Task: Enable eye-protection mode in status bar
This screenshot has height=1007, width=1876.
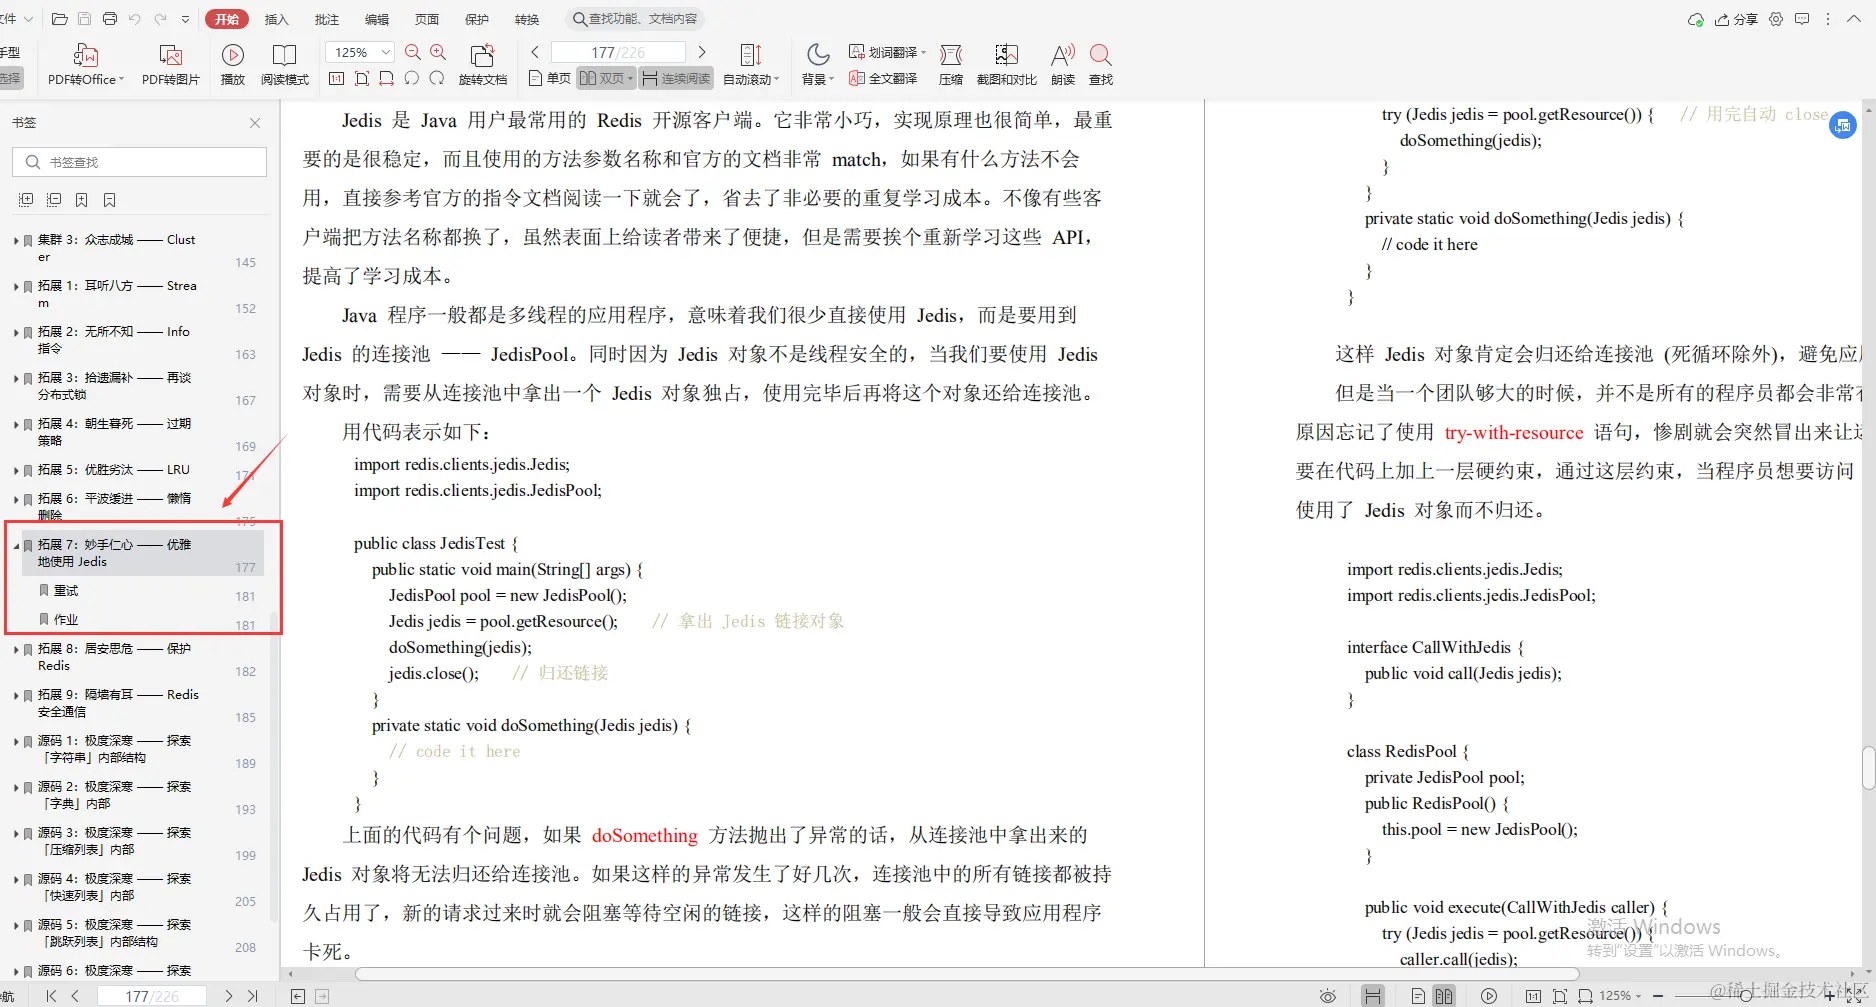Action: click(1327, 995)
